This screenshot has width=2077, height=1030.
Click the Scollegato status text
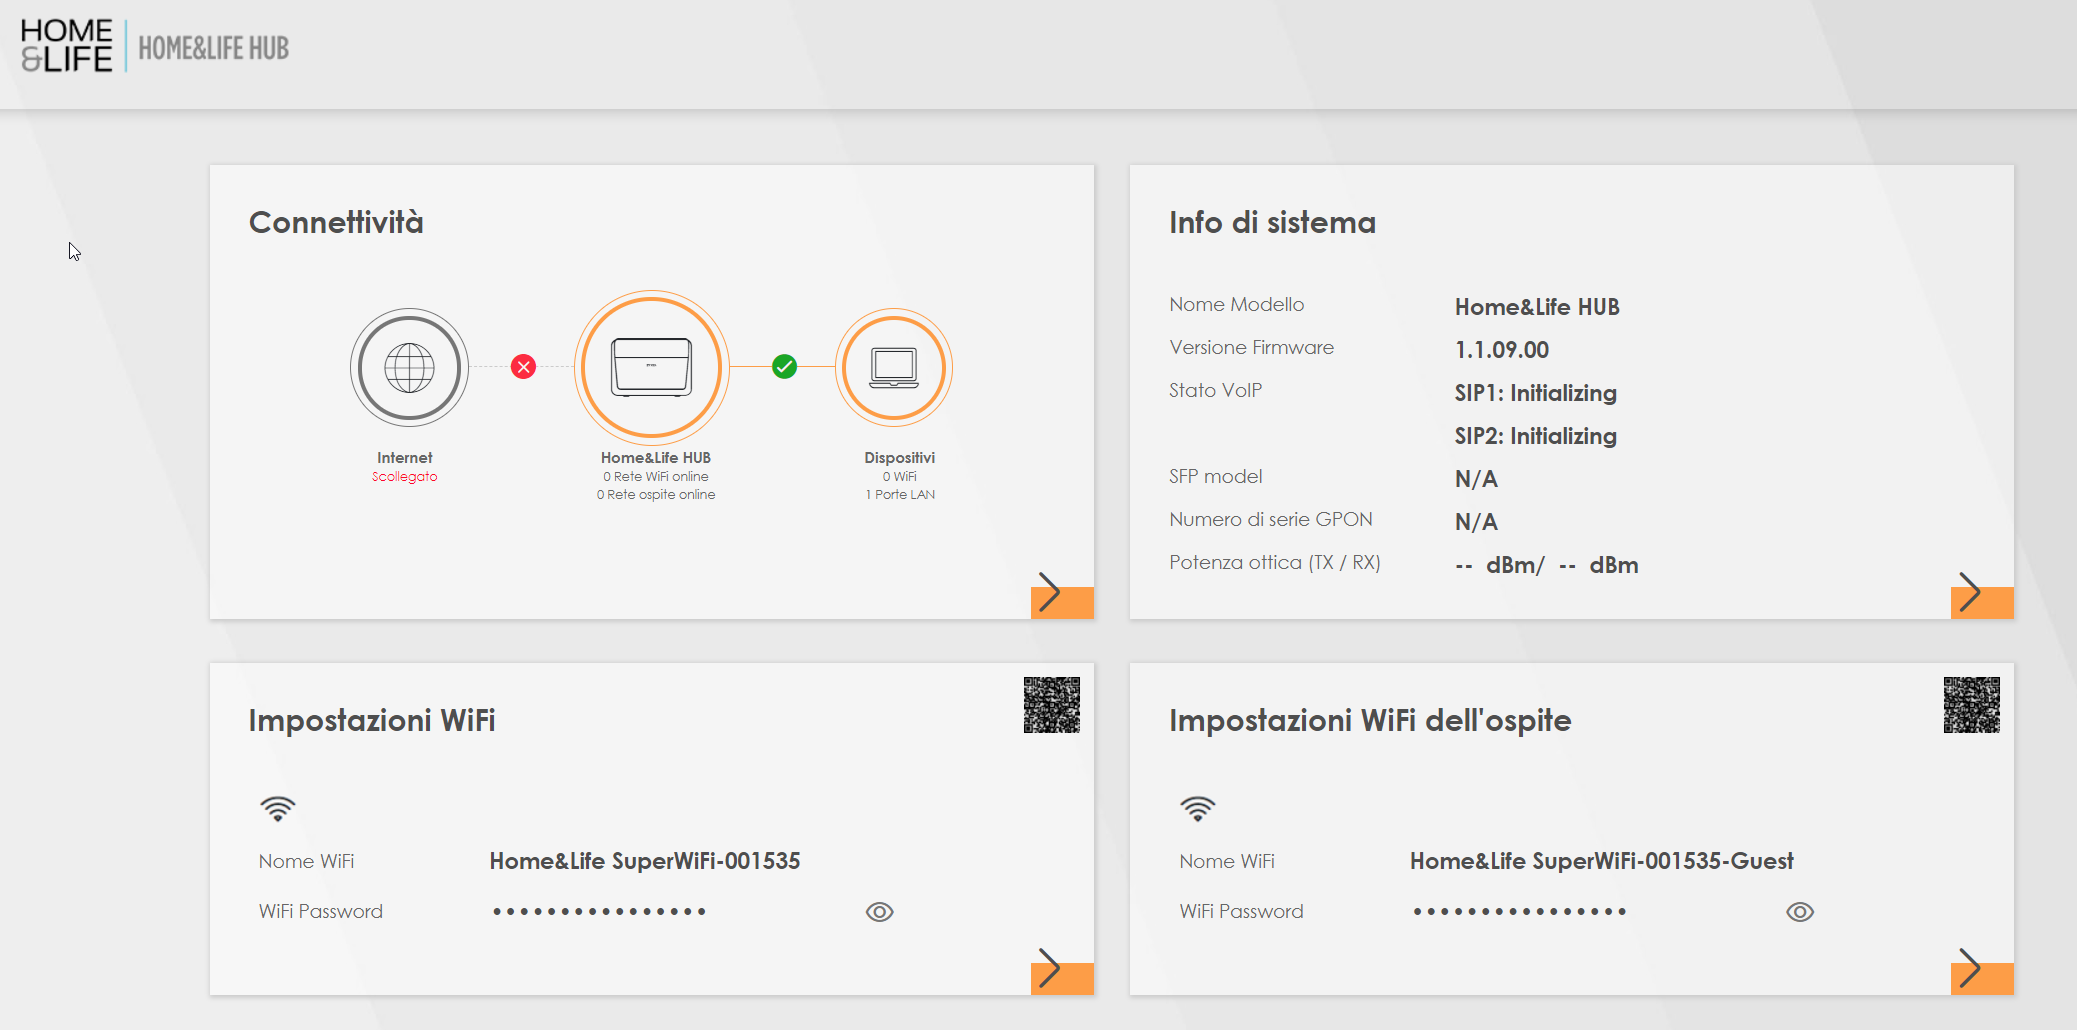[405, 477]
